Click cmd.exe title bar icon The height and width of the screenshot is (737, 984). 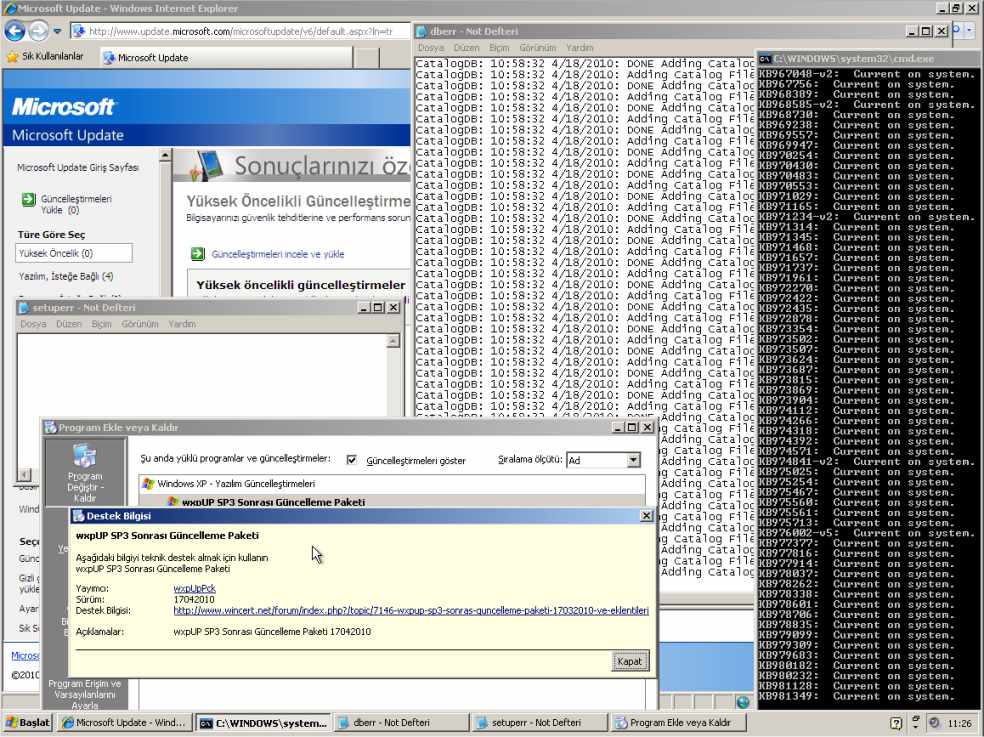[x=765, y=59]
